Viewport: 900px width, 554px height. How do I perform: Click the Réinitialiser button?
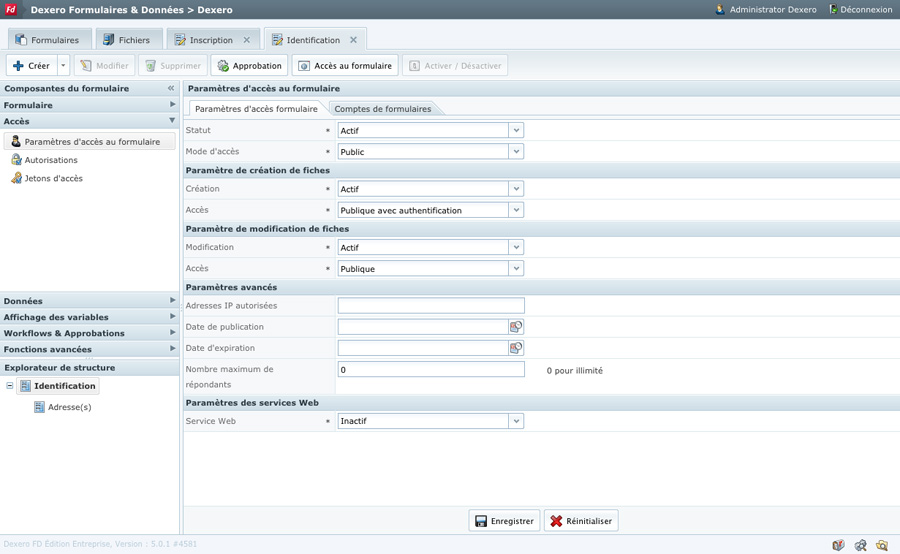(x=581, y=521)
